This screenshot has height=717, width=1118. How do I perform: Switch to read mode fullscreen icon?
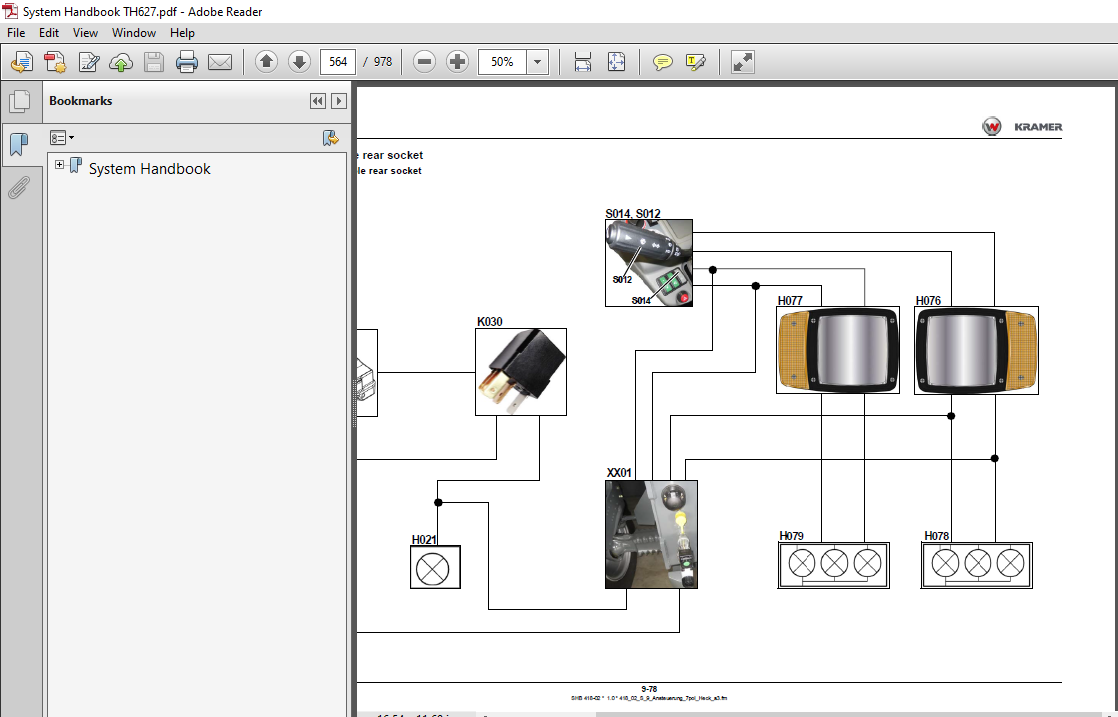click(x=742, y=62)
